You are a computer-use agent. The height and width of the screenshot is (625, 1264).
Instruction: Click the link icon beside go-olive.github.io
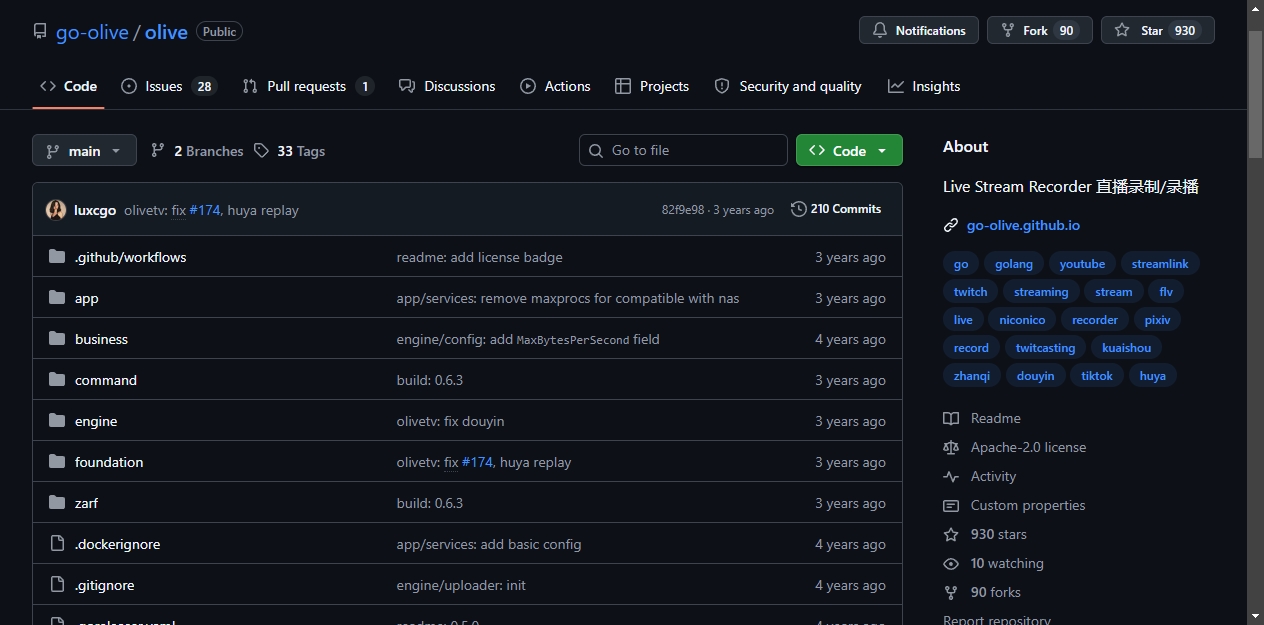click(x=951, y=226)
